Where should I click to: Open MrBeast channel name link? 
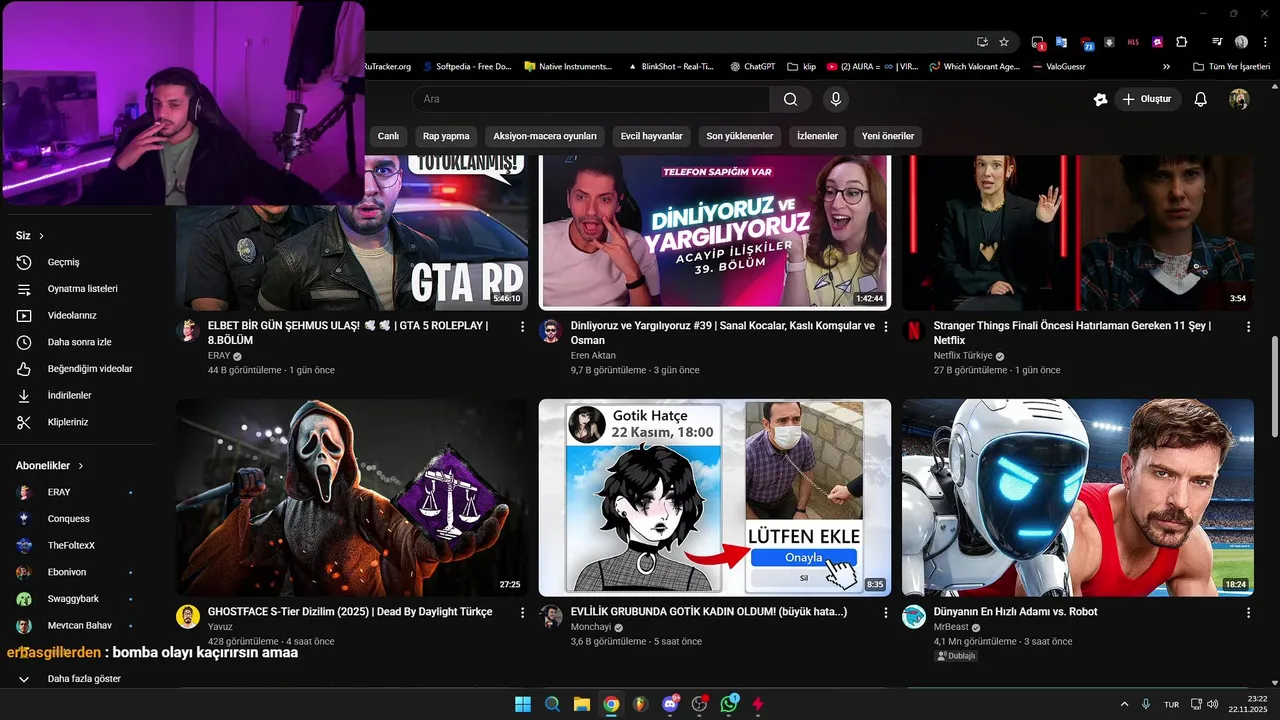(951, 627)
